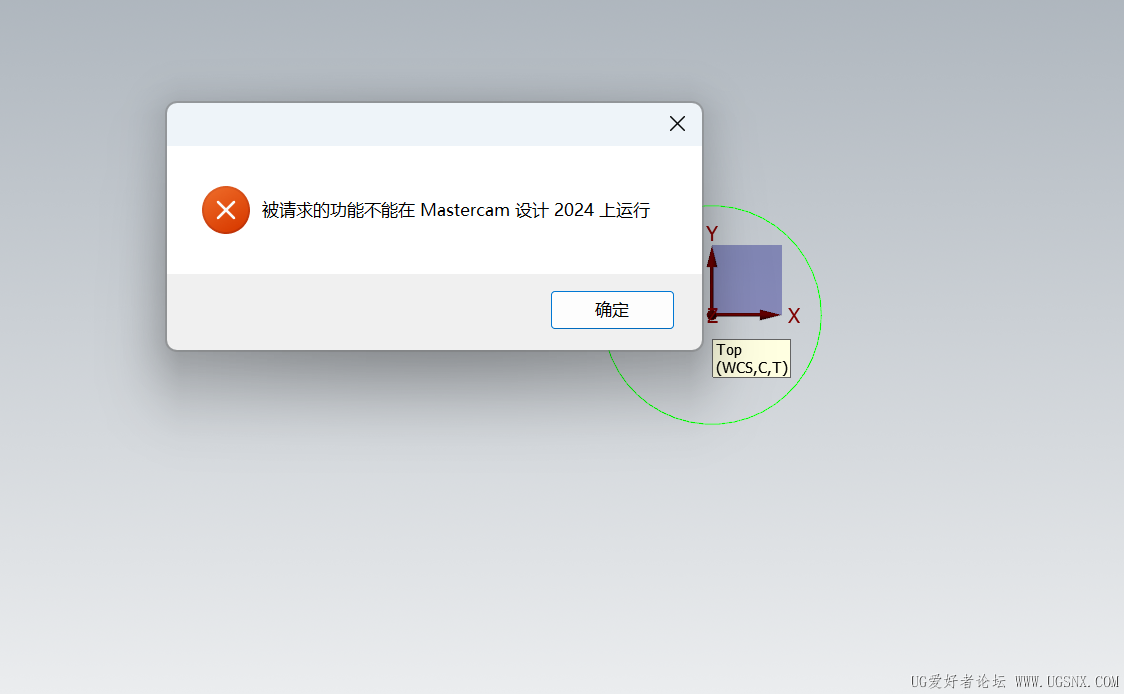The image size is (1124, 694).
Task: Click gray dialog footer left of 确定
Action: 358,311
